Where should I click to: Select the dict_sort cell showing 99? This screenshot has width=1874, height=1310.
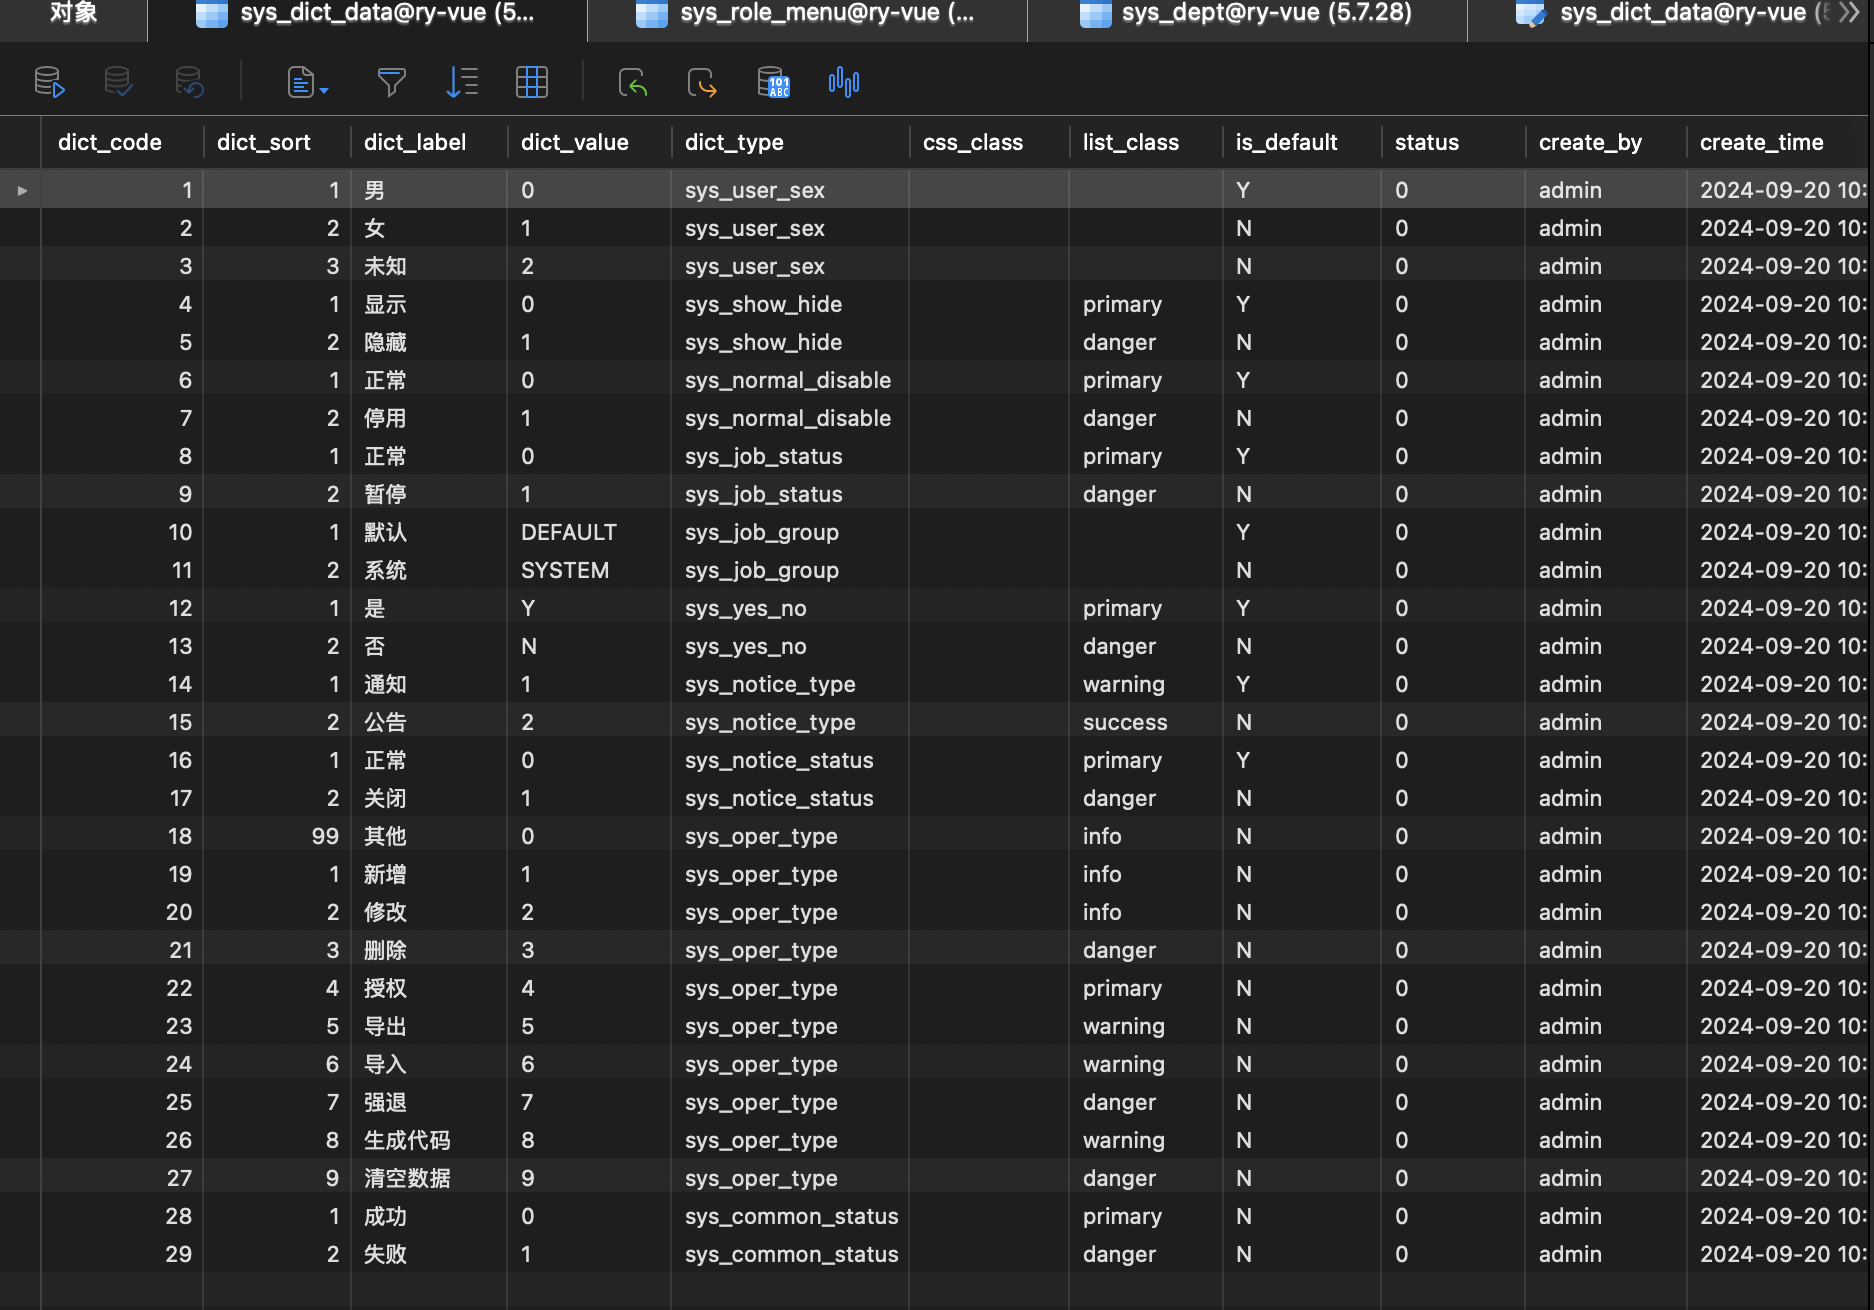pos(277,836)
